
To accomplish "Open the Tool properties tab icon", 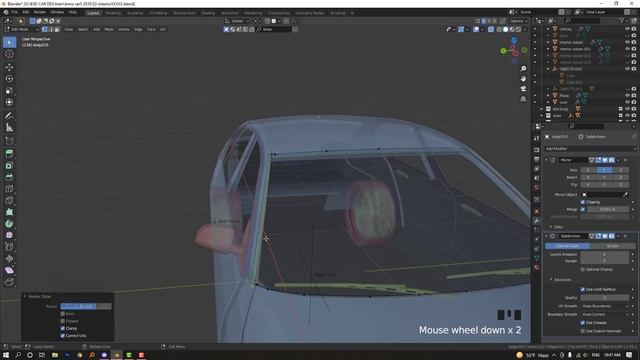I will coord(537,139).
